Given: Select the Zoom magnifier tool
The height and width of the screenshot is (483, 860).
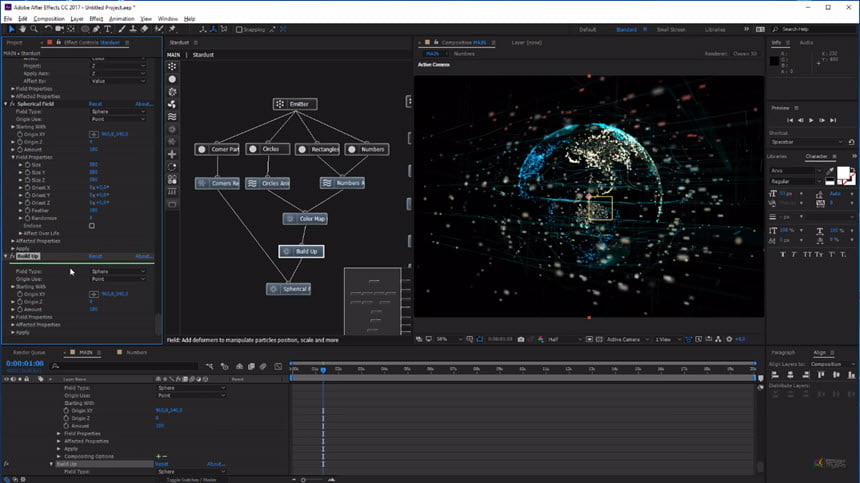Looking at the screenshot, I should coord(34,29).
